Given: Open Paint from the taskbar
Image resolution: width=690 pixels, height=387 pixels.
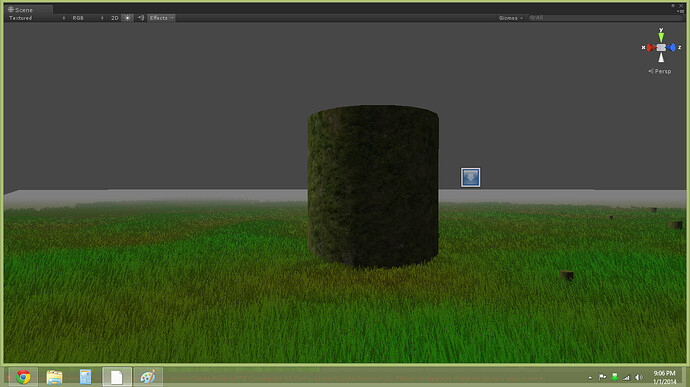Looking at the screenshot, I should tap(148, 377).
